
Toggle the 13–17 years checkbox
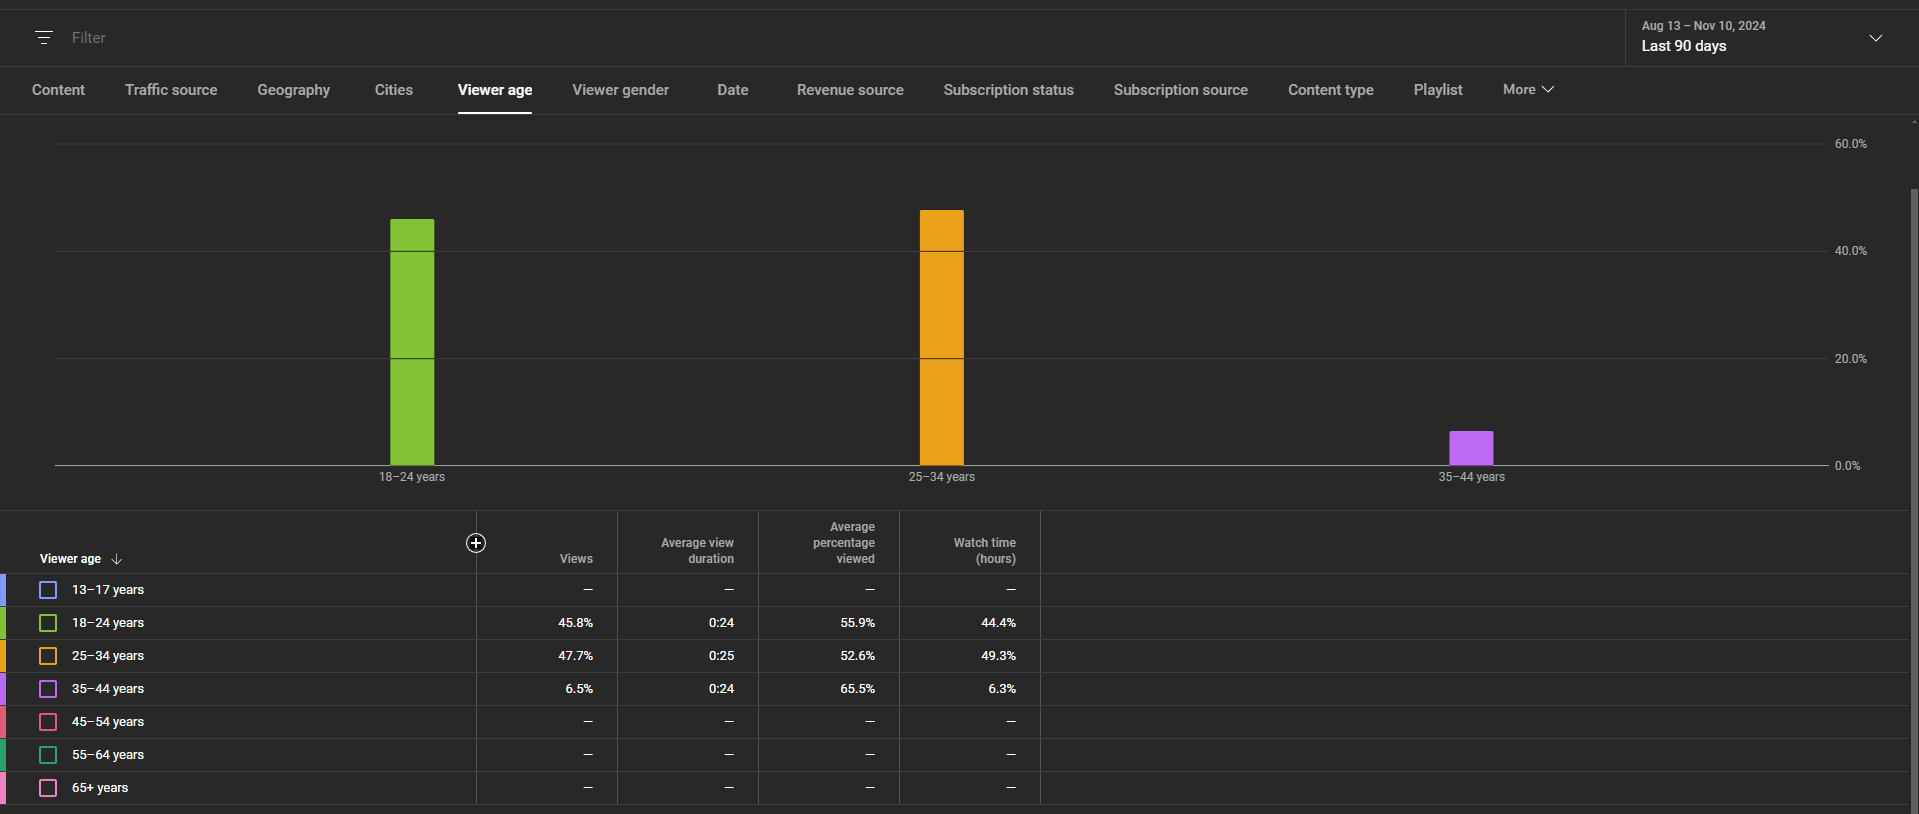(48, 590)
